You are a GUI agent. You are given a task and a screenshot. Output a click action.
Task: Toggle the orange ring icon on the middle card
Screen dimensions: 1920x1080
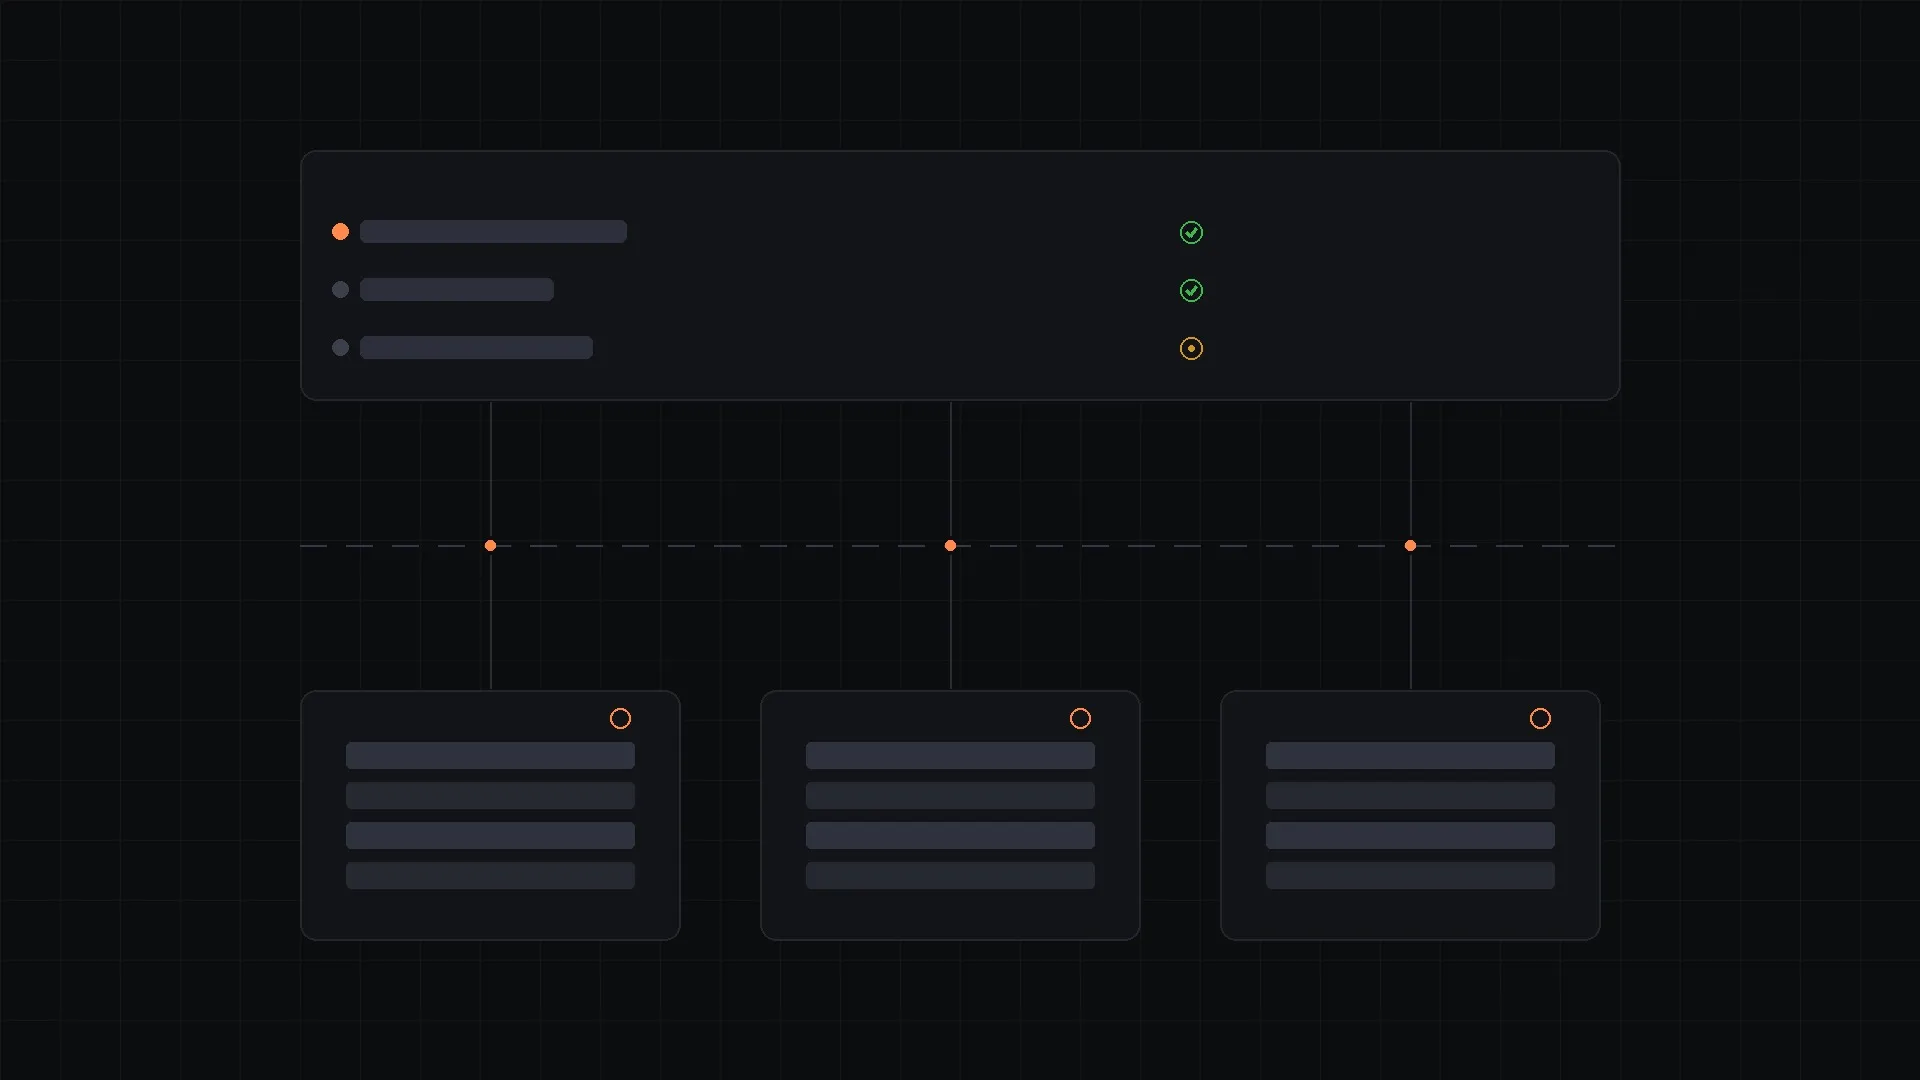click(x=1080, y=719)
